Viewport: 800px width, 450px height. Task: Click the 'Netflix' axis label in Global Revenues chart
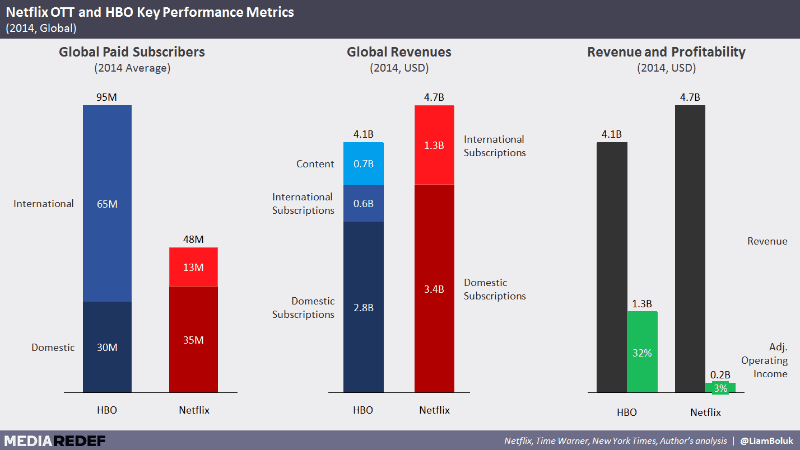(x=434, y=410)
